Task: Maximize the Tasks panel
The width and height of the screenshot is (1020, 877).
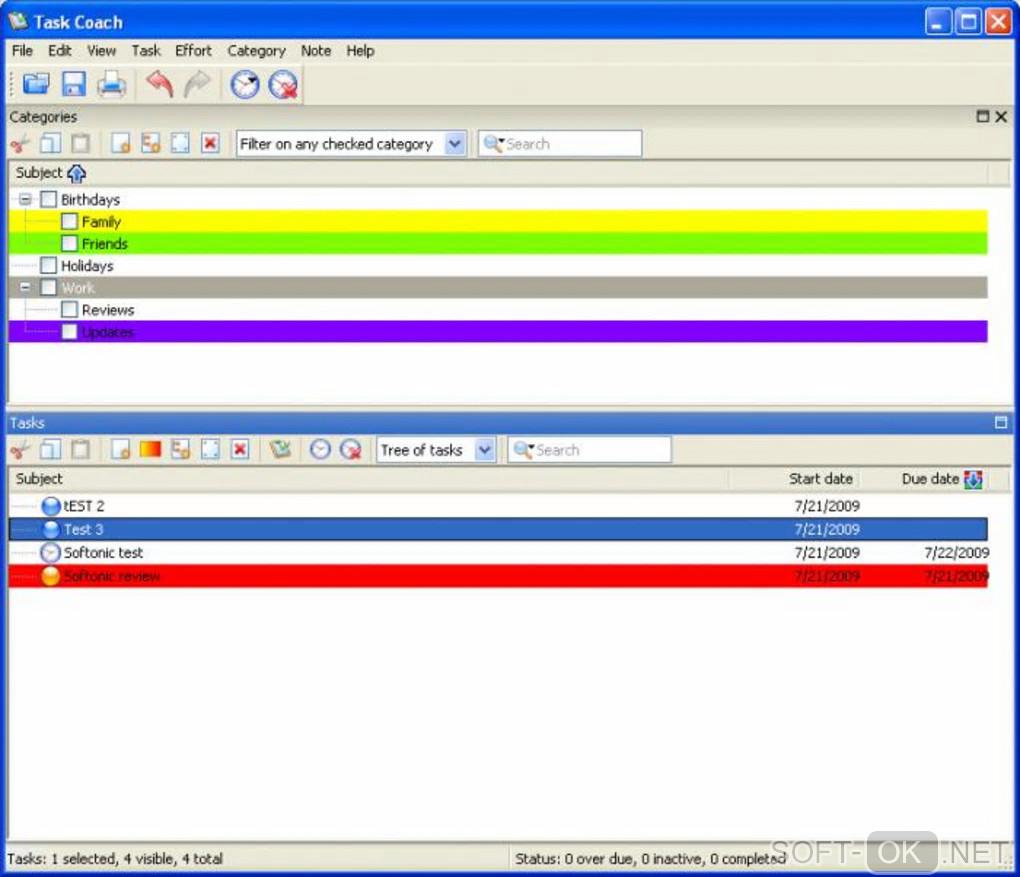Action: (x=1001, y=423)
